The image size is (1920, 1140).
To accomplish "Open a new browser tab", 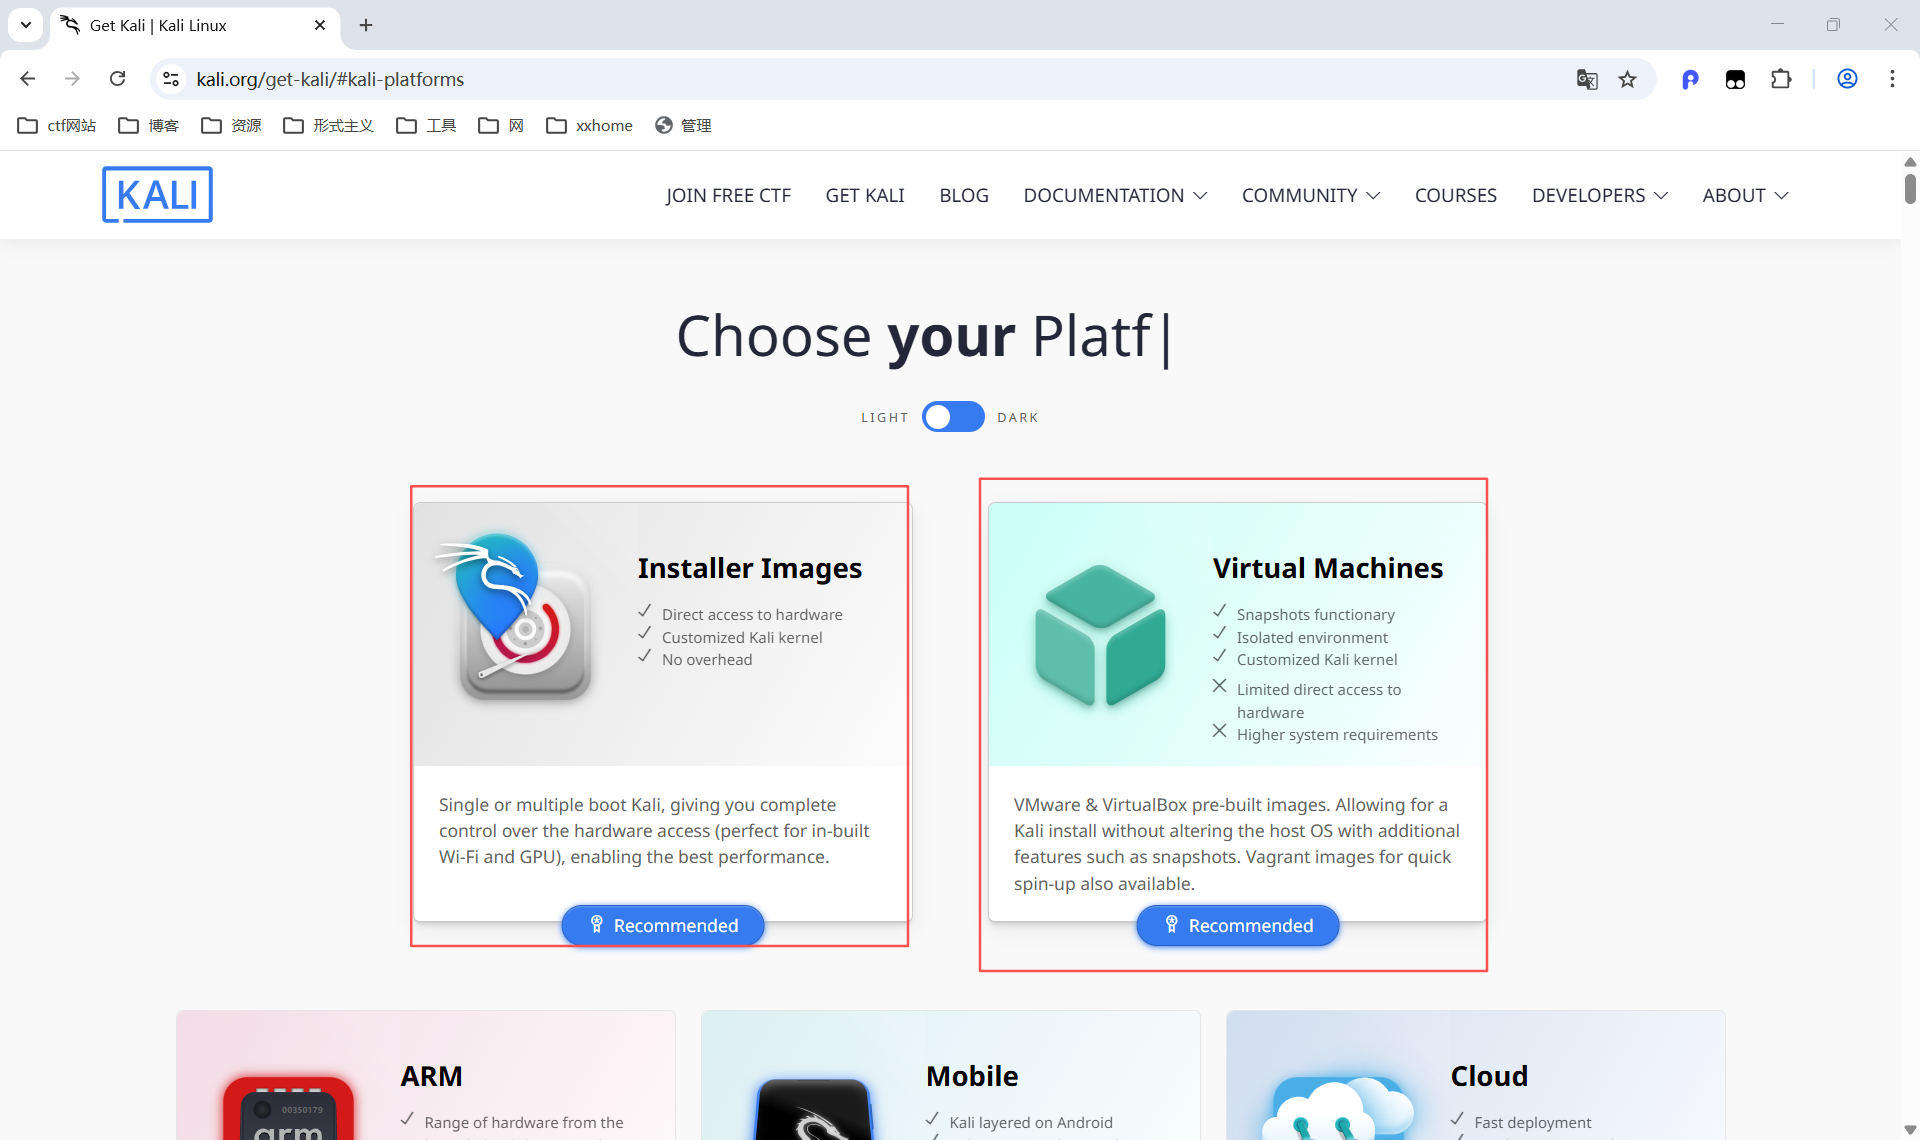I will (x=366, y=25).
